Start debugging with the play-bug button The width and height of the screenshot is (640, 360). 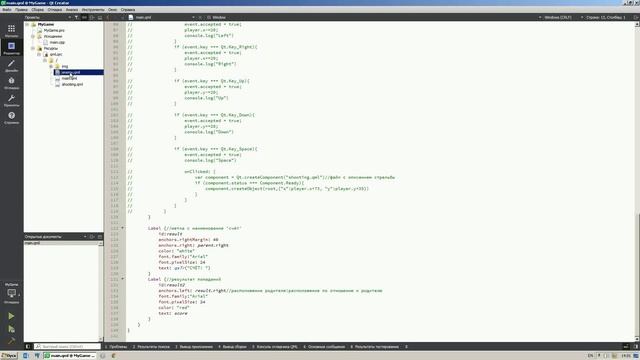[x=11, y=329]
